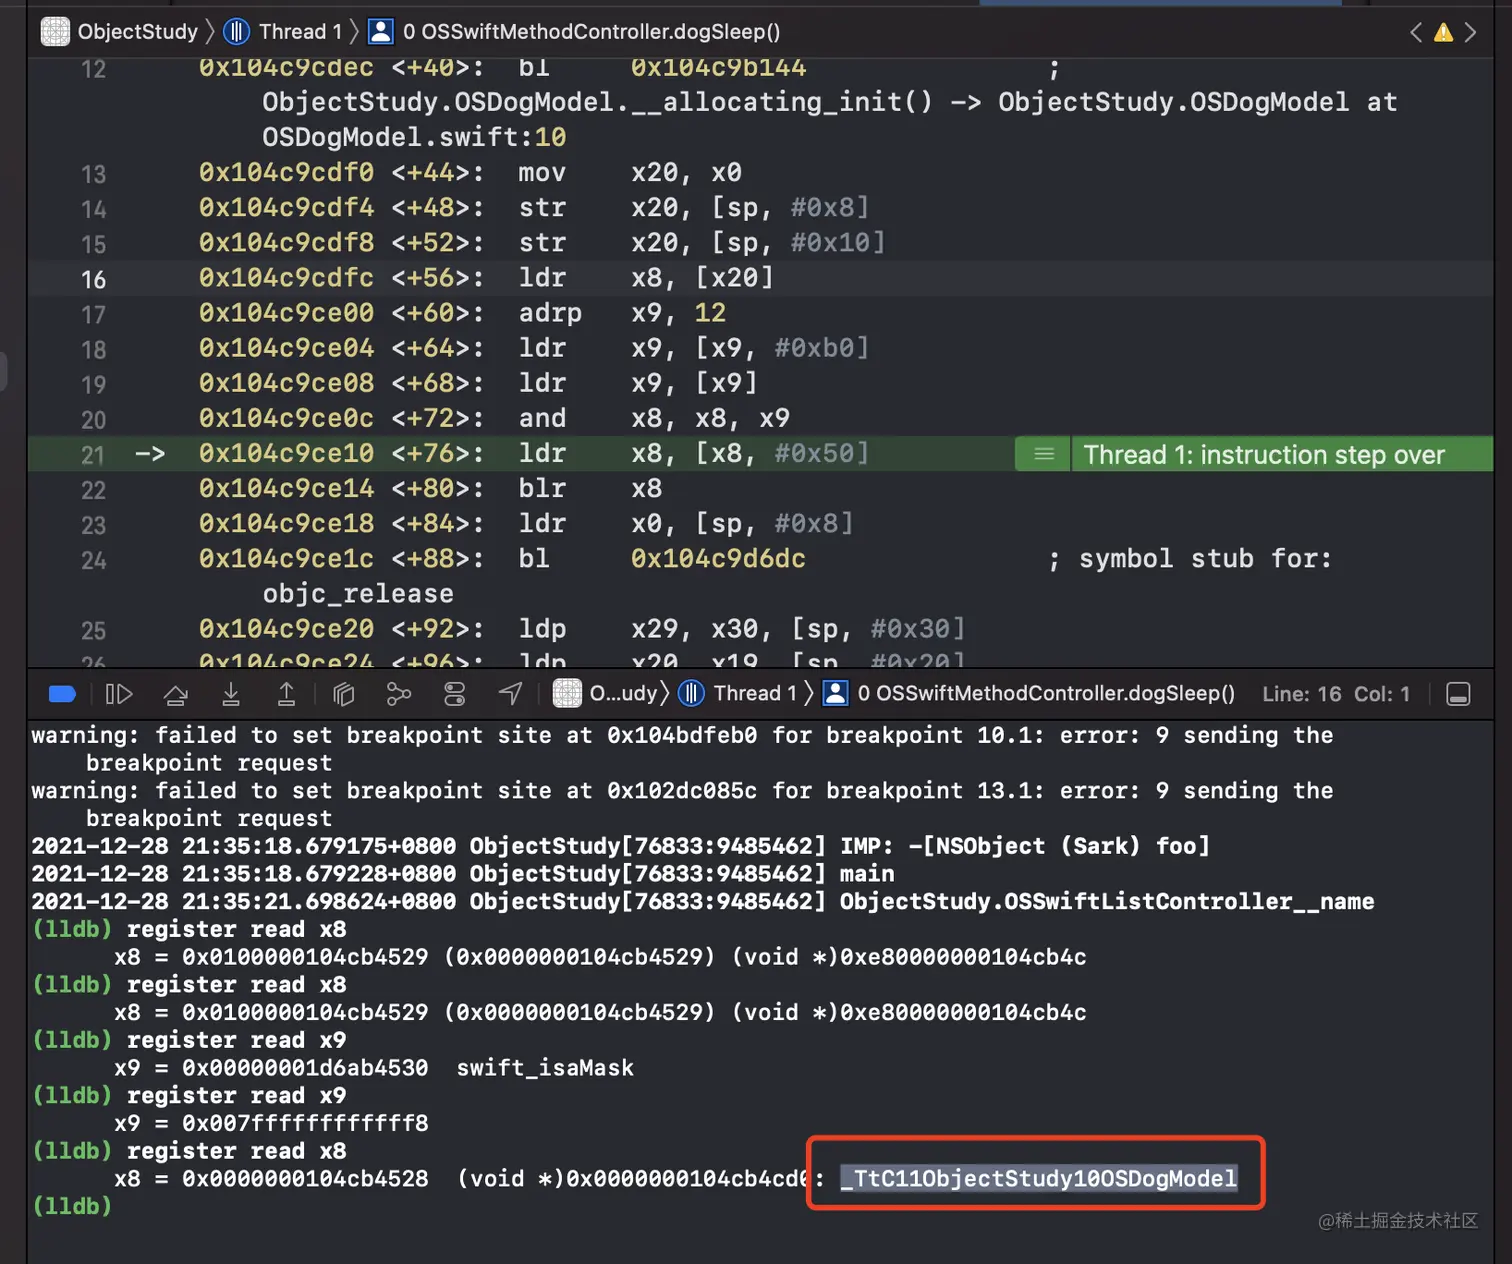This screenshot has height=1264, width=1512.
Task: Click the 'x9 = 0x007ffffffffffff8' output
Action: click(x=271, y=1123)
